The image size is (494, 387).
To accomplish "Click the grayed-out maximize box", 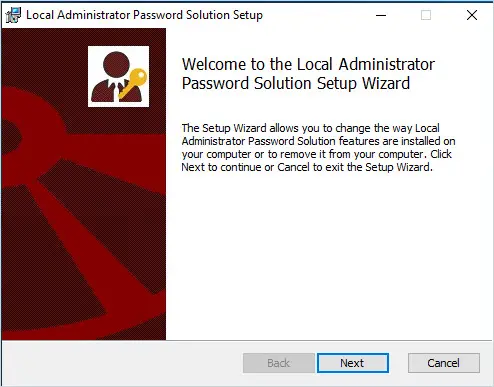I will [x=426, y=15].
